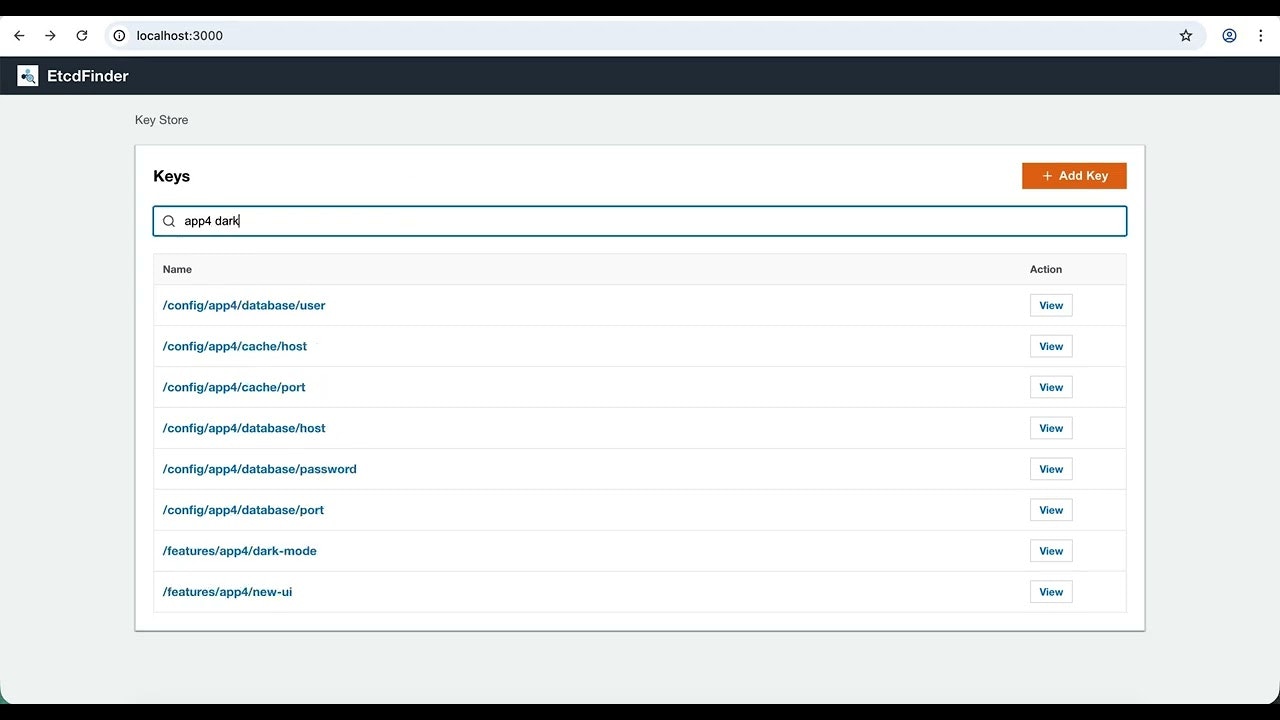
Task: Click the EtcdFinder logo icon
Action: [27, 75]
